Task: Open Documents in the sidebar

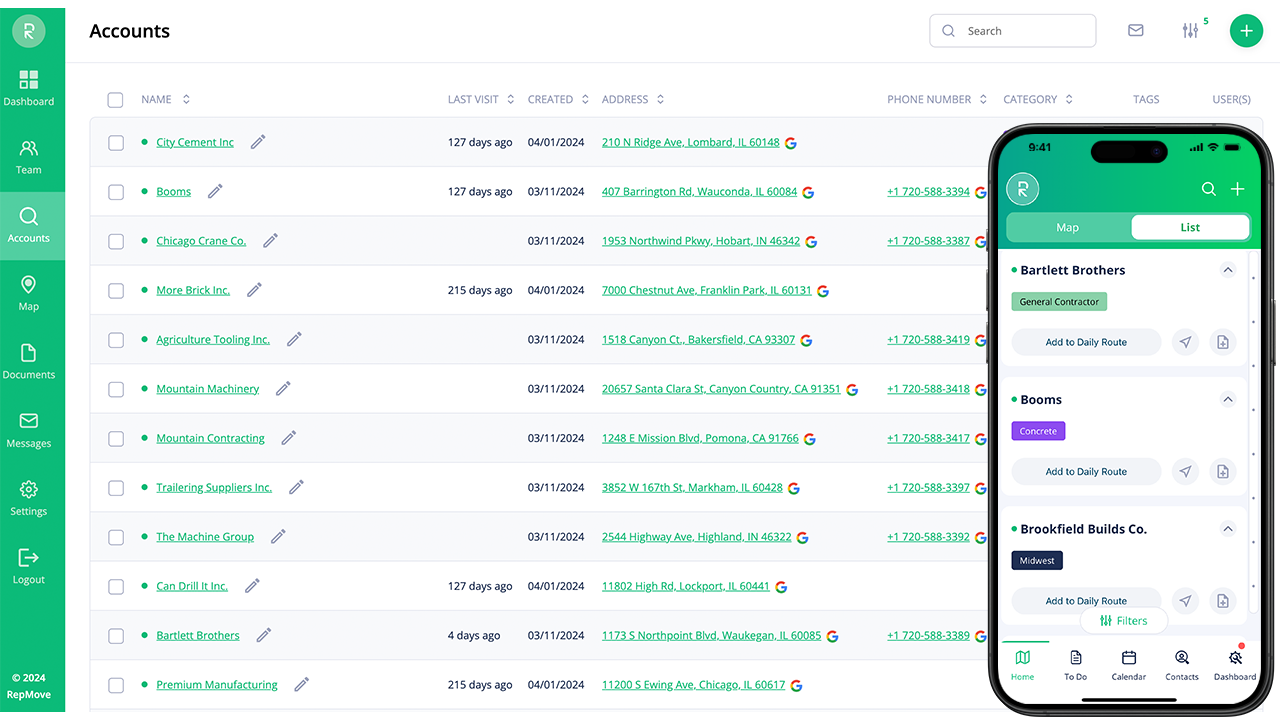Action: coord(29,362)
